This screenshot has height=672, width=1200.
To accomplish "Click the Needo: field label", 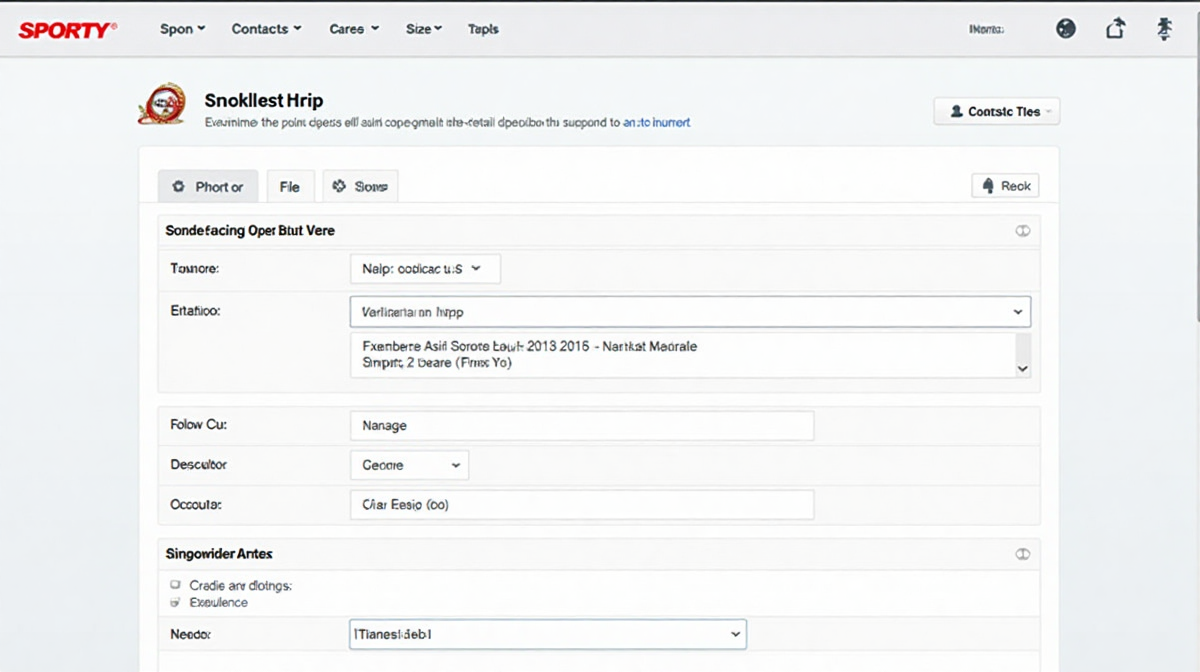I will click(191, 634).
